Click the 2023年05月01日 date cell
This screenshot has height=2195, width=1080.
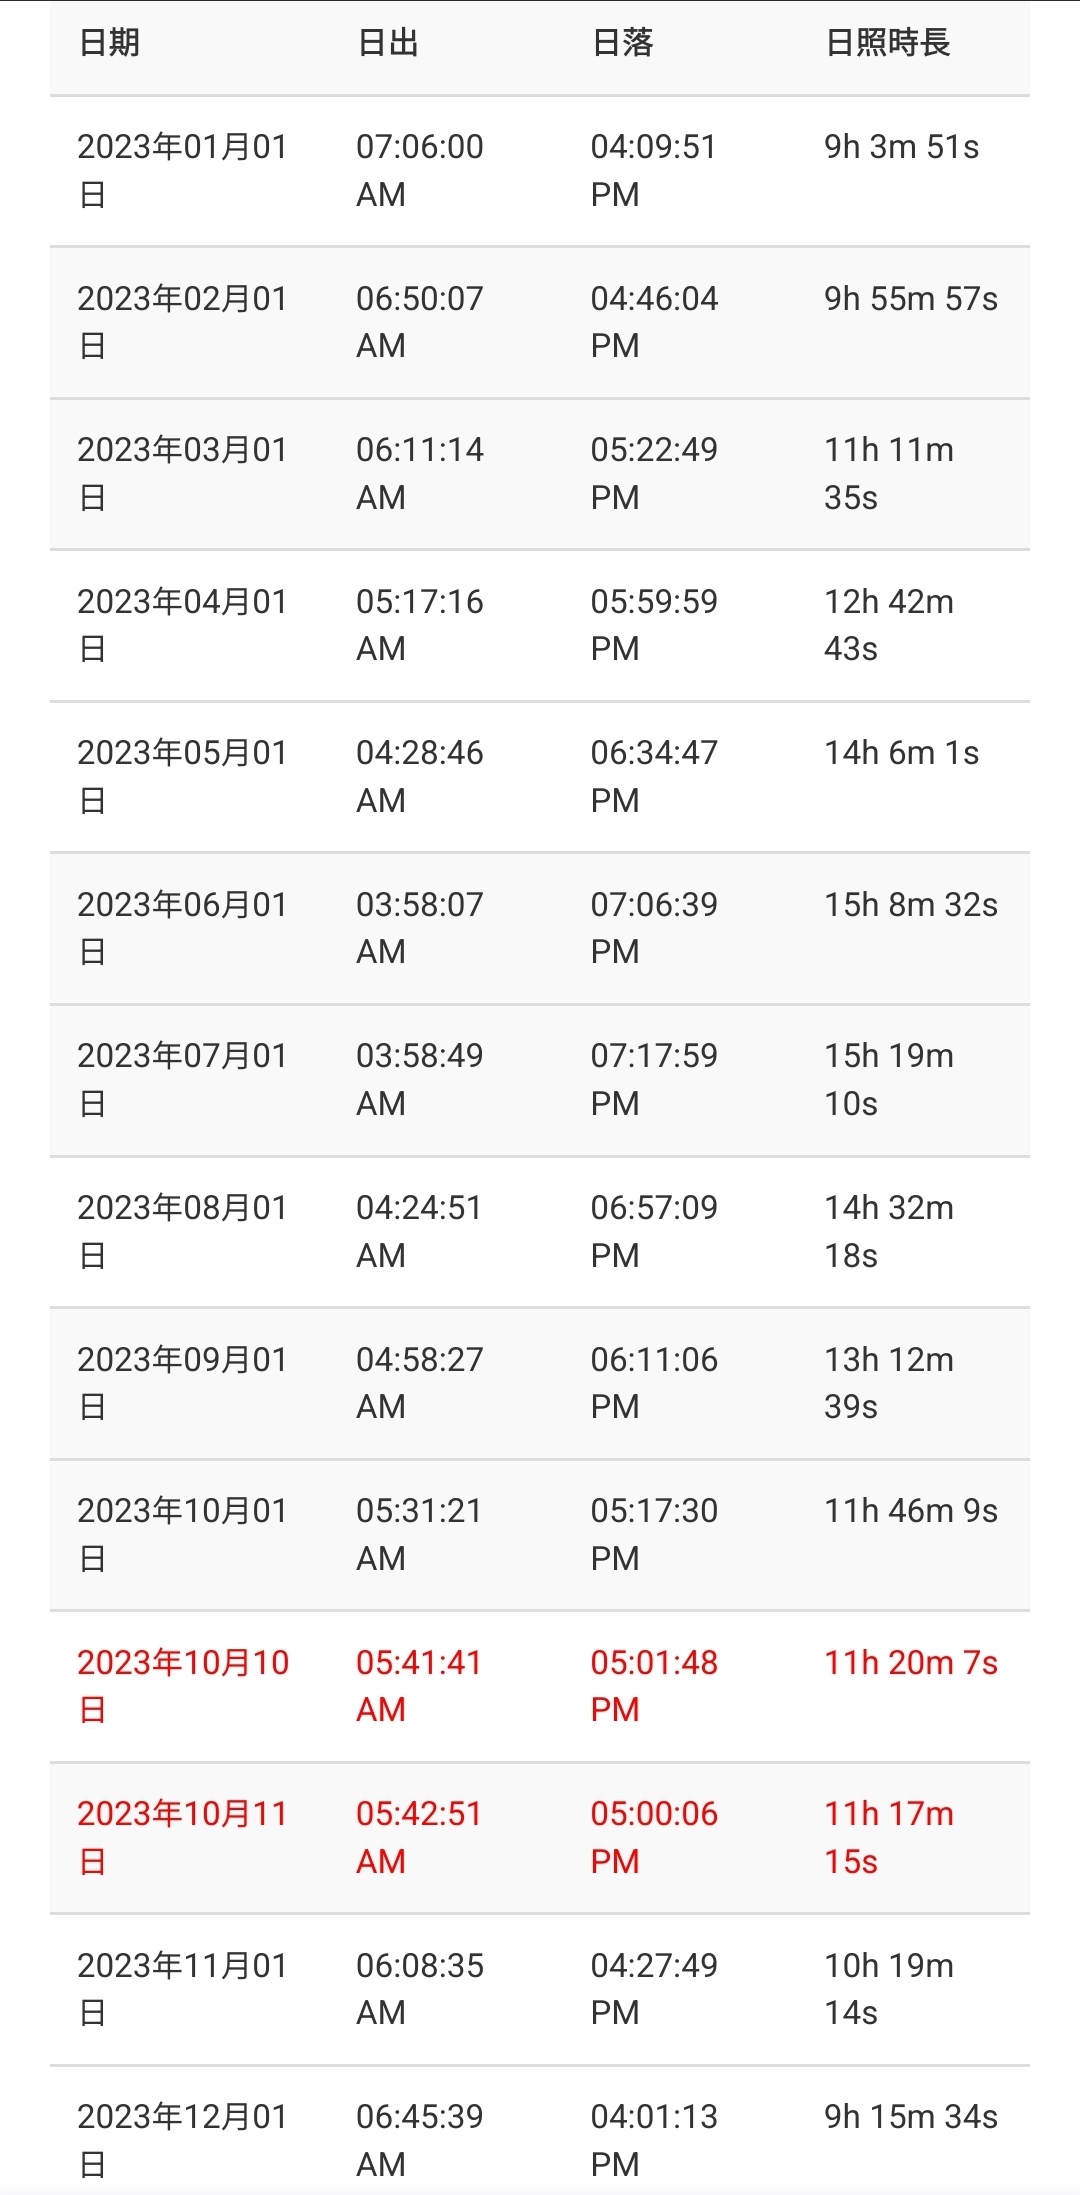coord(182,776)
